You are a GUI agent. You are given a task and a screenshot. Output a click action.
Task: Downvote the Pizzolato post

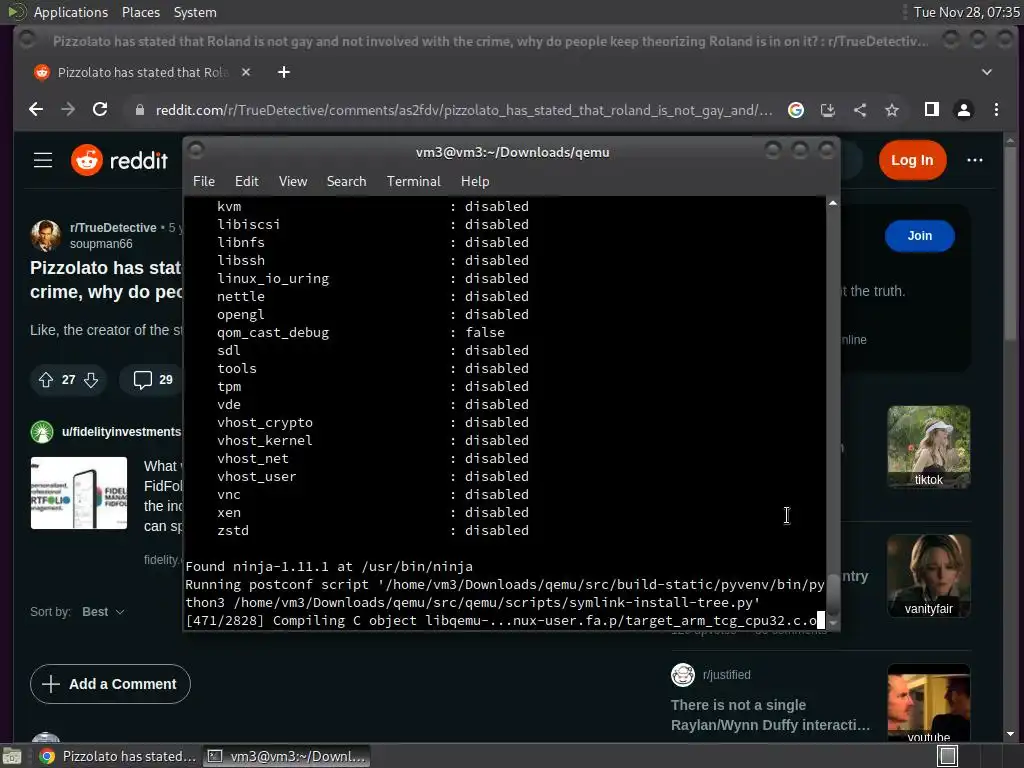tap(91, 379)
